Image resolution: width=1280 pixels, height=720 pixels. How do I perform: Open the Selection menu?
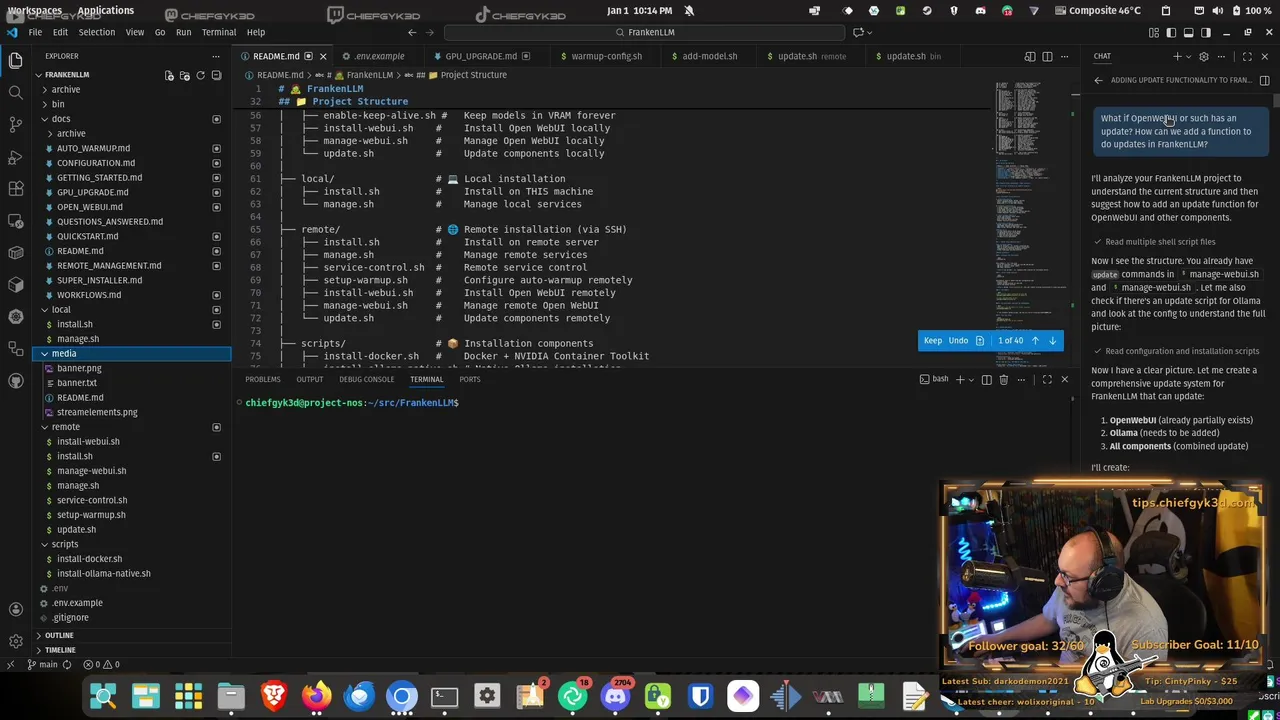[97, 32]
